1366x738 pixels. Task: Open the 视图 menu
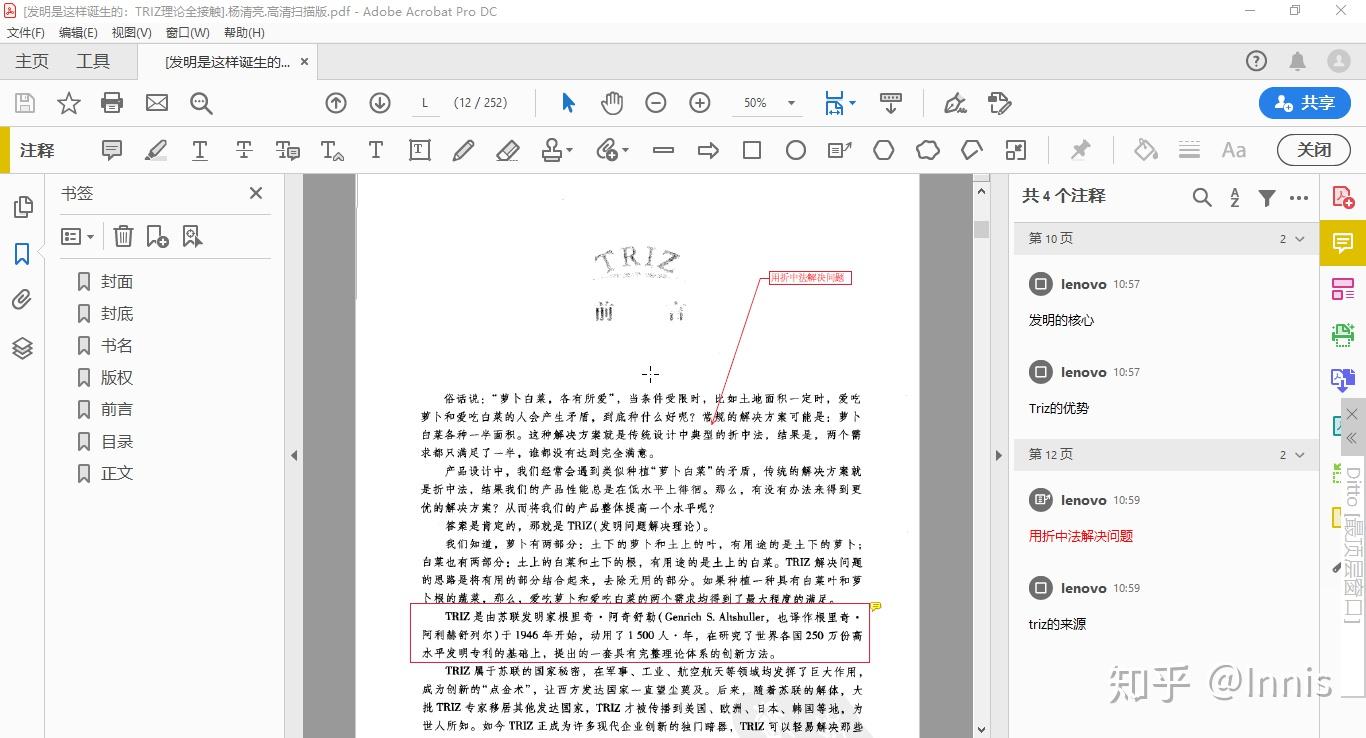tap(130, 32)
